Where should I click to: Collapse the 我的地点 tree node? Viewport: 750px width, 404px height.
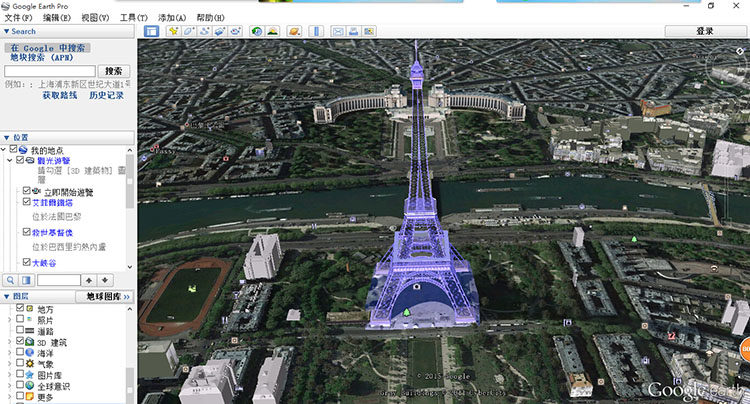tap(4, 150)
